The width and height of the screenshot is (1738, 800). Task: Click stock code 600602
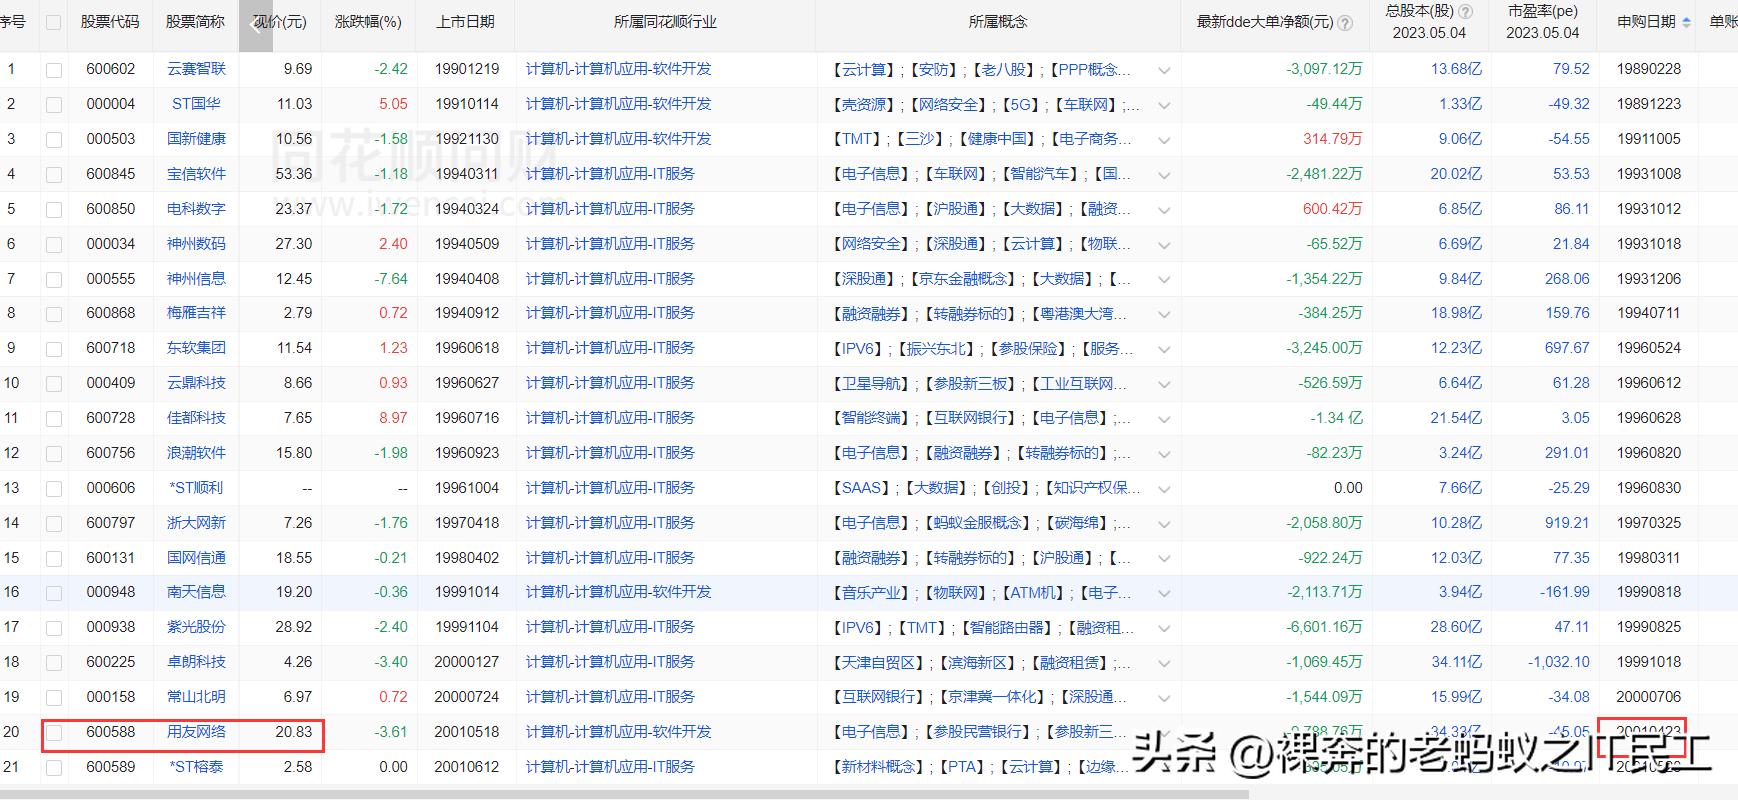111,69
